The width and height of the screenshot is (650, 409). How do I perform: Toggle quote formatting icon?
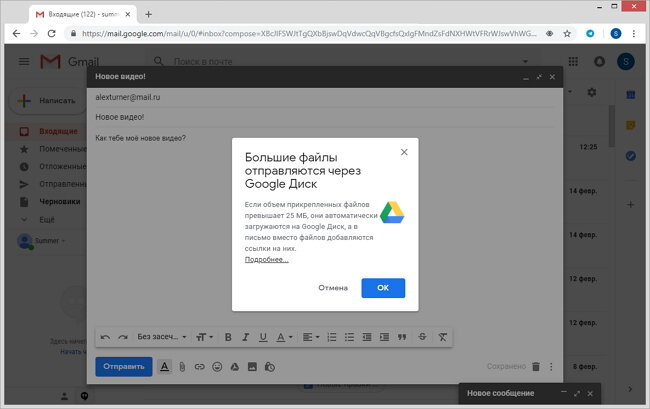point(402,337)
